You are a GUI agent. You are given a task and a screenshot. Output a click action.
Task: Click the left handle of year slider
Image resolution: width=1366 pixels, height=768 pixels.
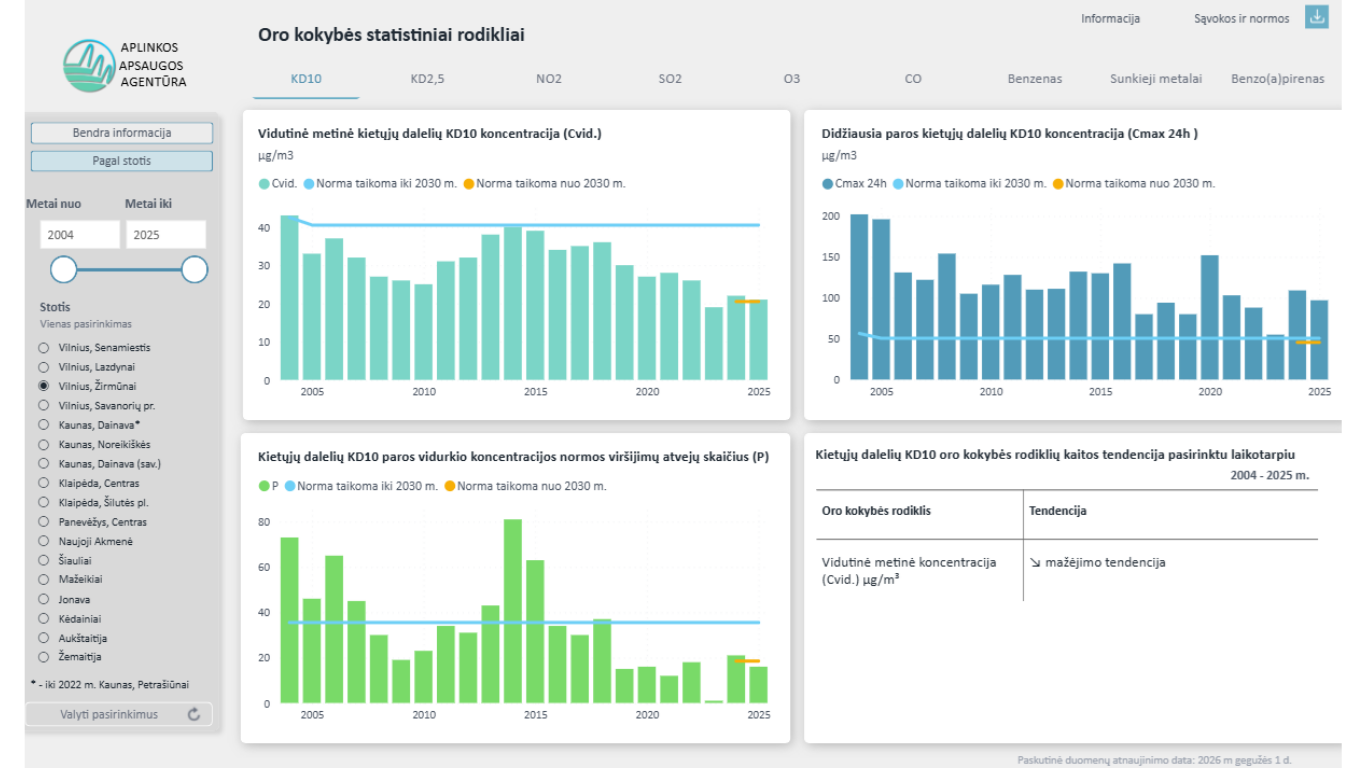point(64,269)
